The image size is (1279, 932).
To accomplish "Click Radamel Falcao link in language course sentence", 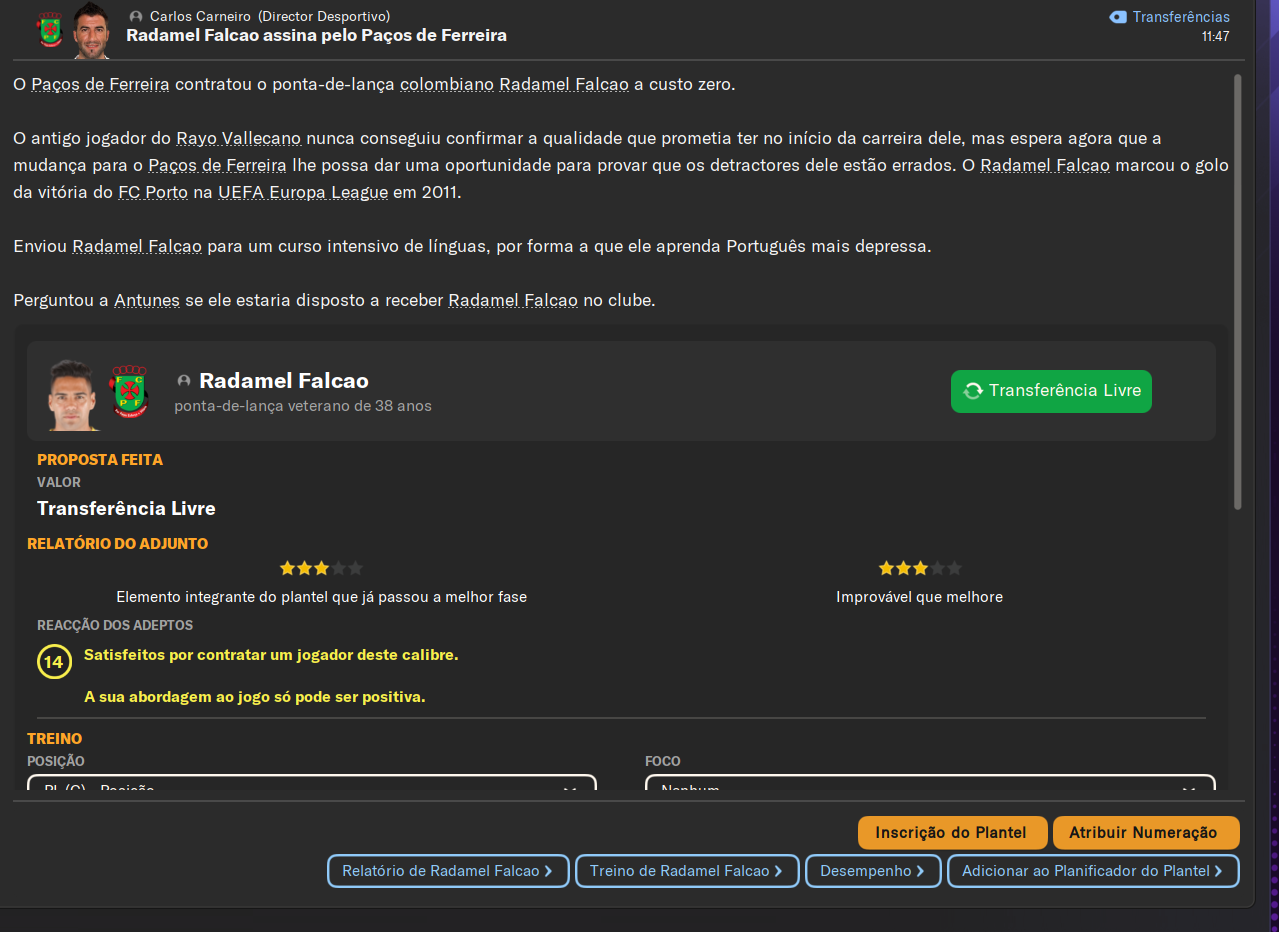I will tap(137, 246).
